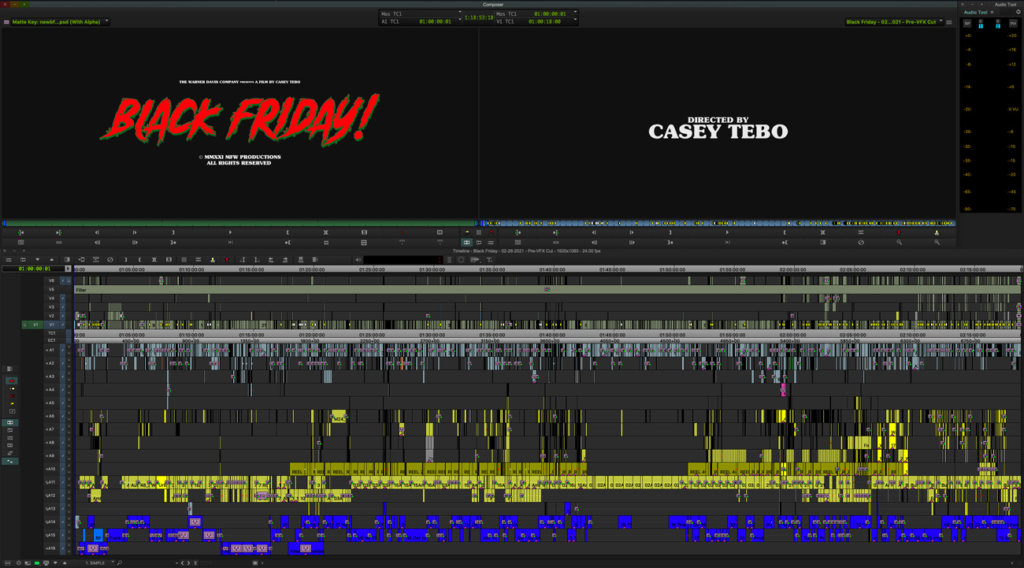Toggle A11 audio track selector
This screenshot has width=1024, height=568.
pyautogui.click(x=50, y=482)
